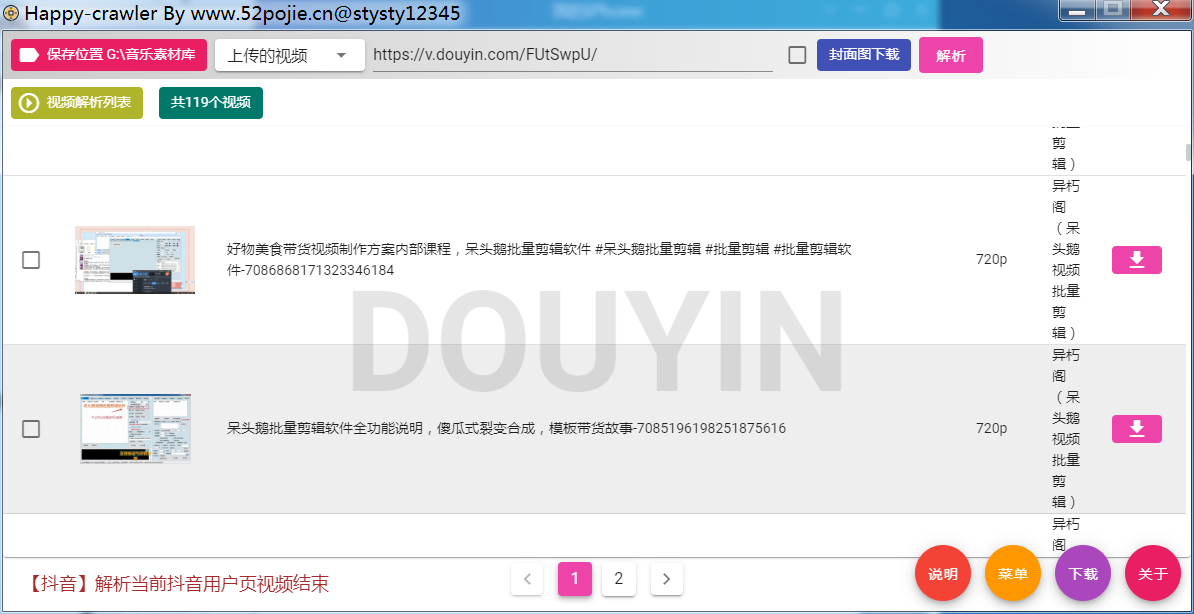This screenshot has width=1194, height=614.
Task: Click the 封面图下载 button
Action: [864, 55]
